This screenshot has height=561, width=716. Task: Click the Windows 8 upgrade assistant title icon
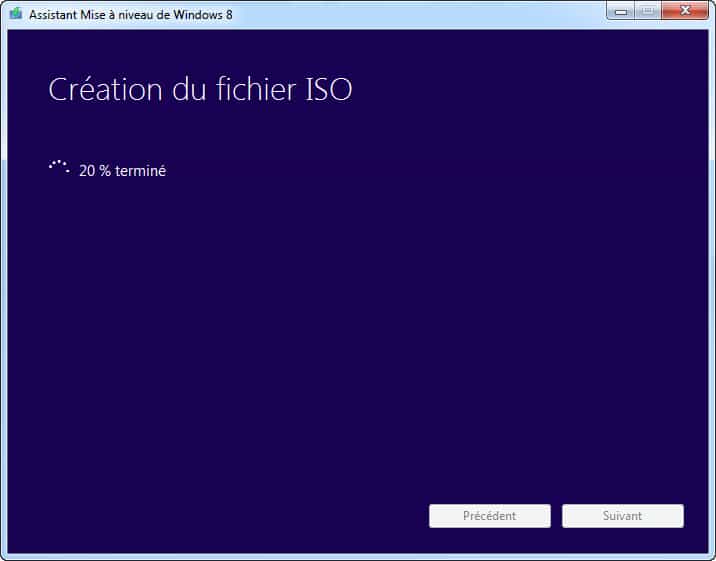point(16,14)
